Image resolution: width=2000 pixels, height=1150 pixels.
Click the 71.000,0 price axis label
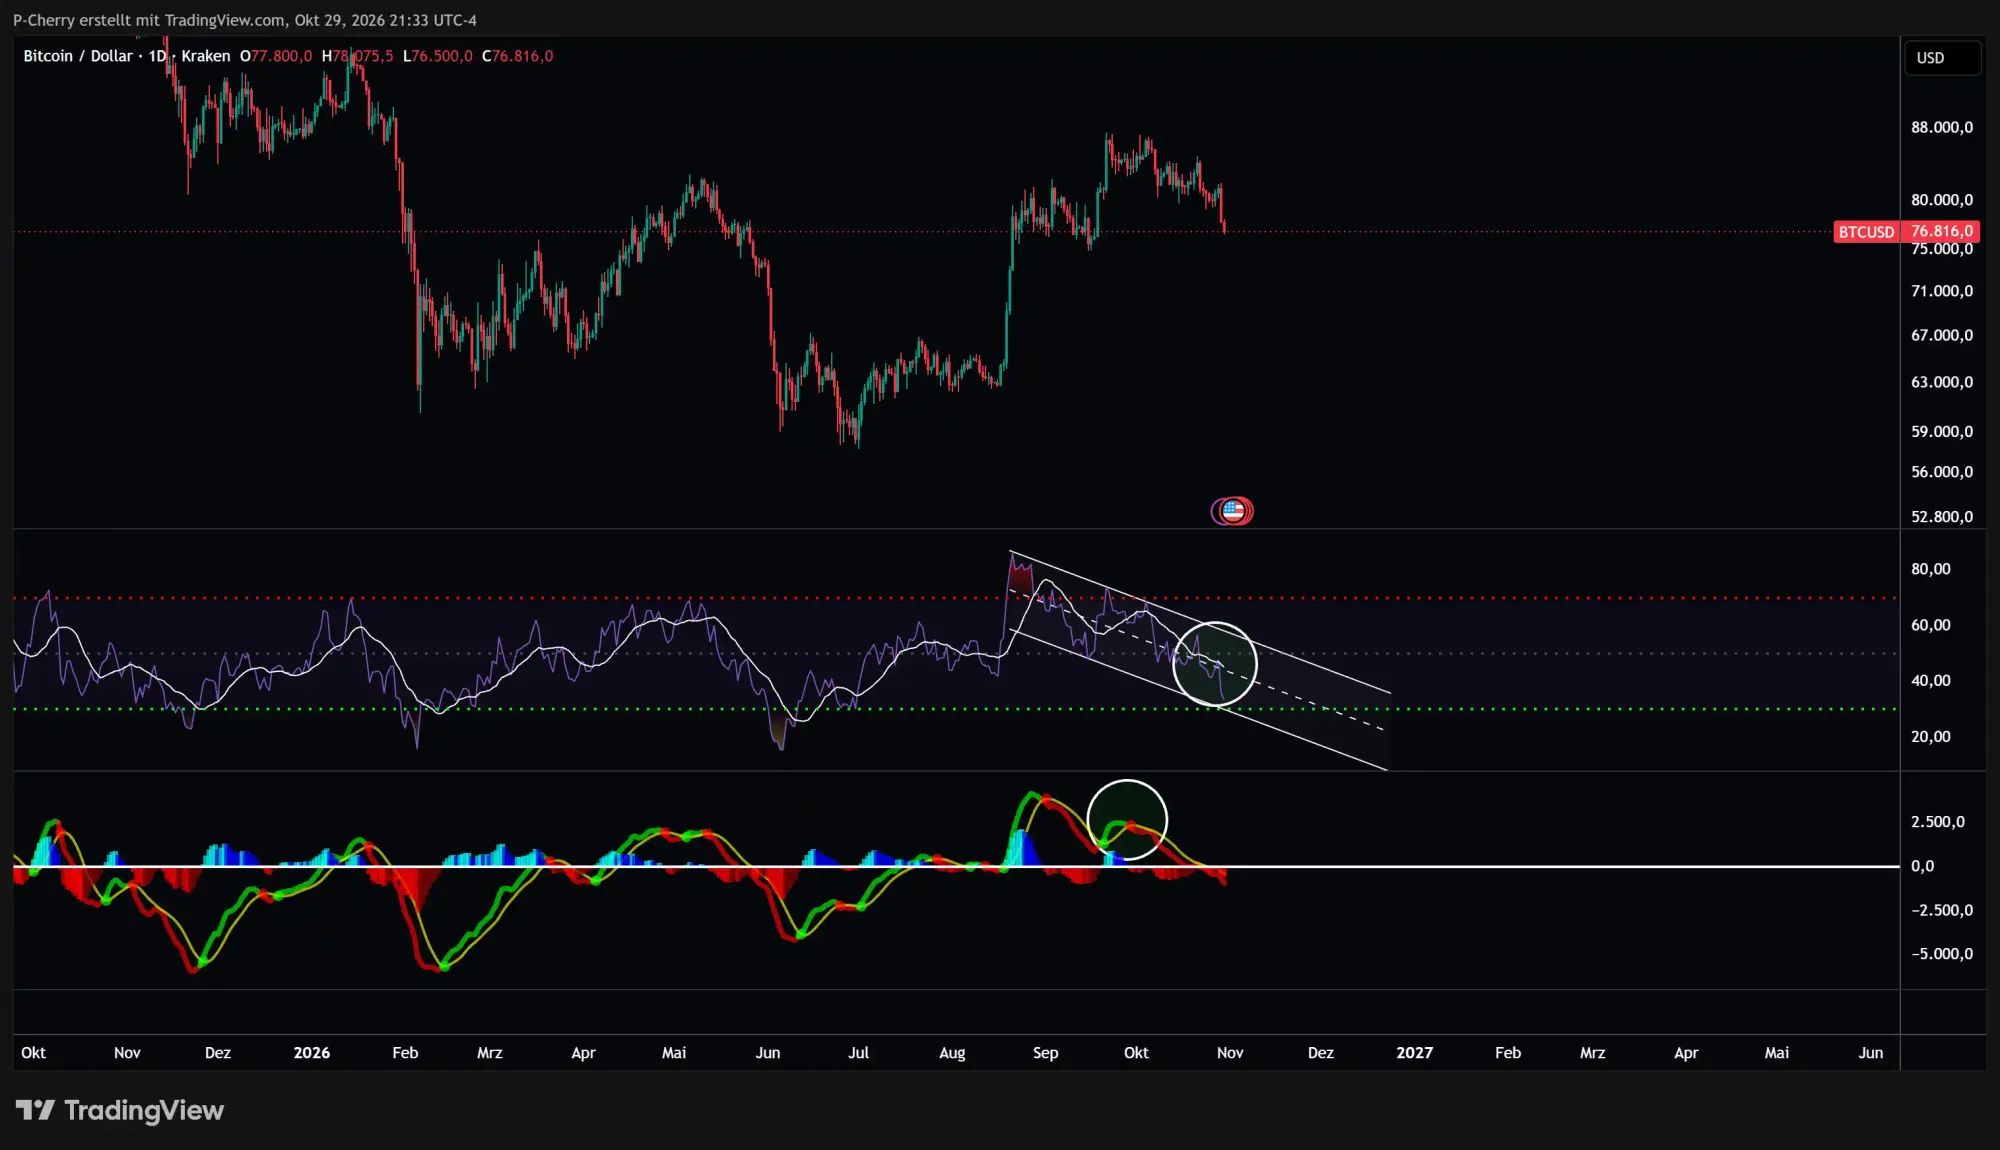[1942, 291]
